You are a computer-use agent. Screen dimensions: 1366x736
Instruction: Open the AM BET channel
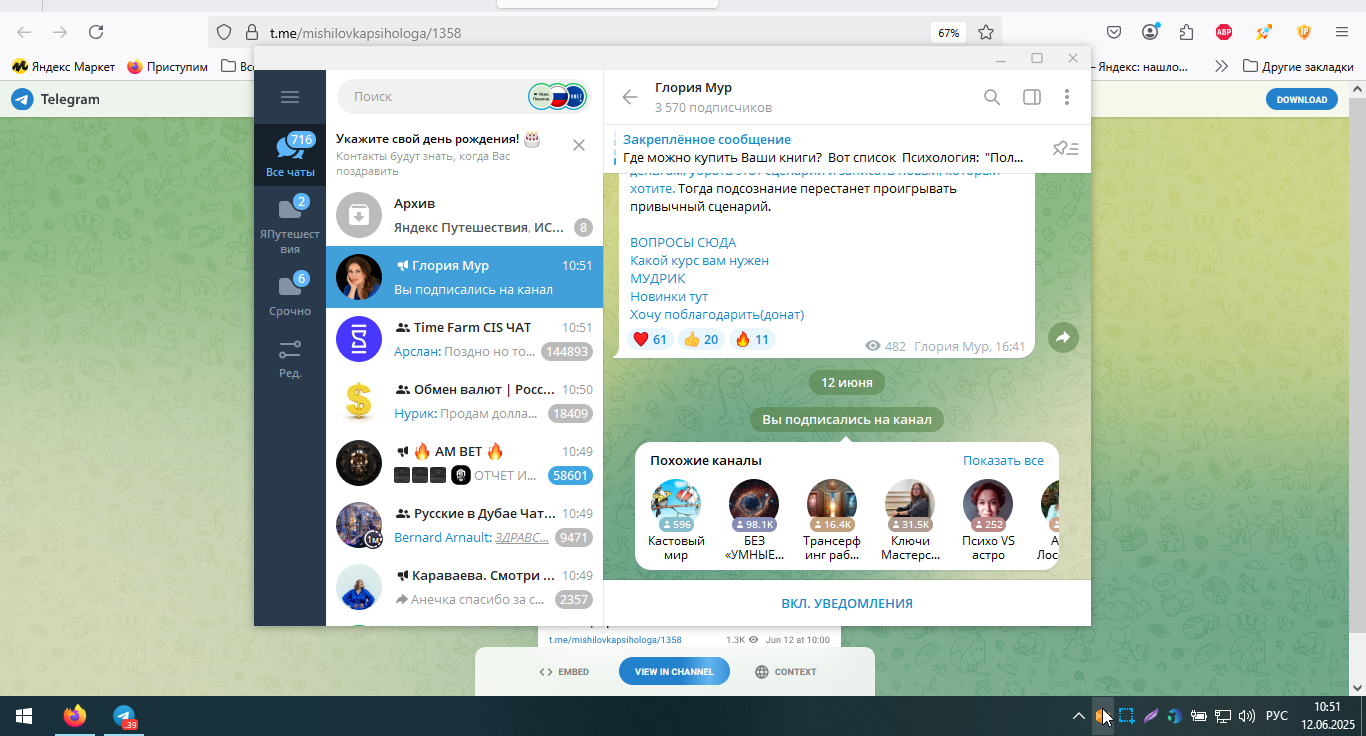[x=465, y=463]
